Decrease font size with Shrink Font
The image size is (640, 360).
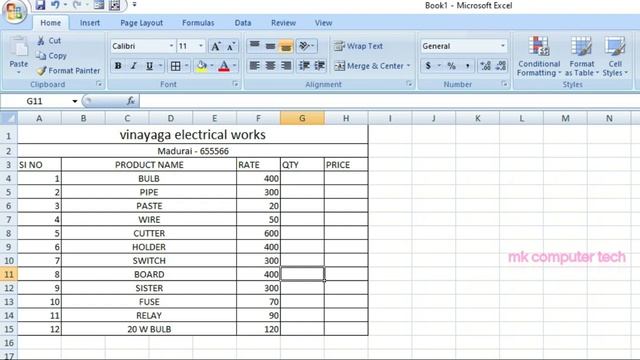coord(231,47)
